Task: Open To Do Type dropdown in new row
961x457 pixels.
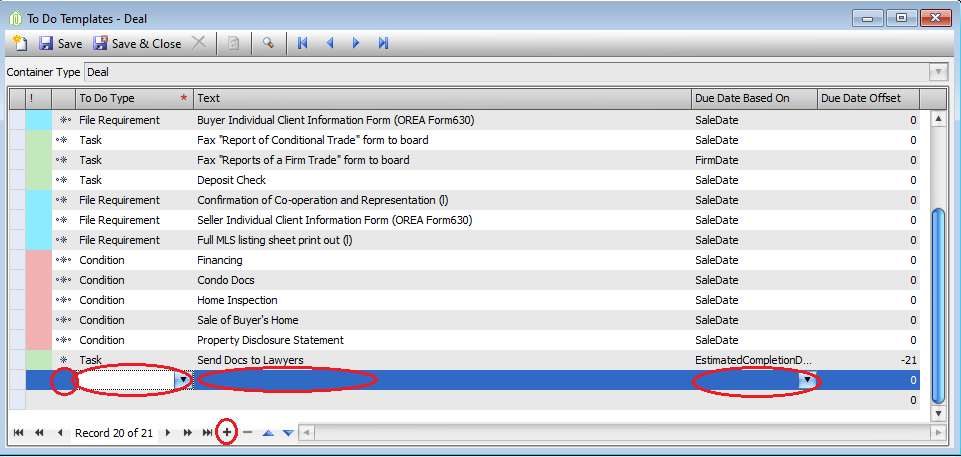Action: coord(183,380)
